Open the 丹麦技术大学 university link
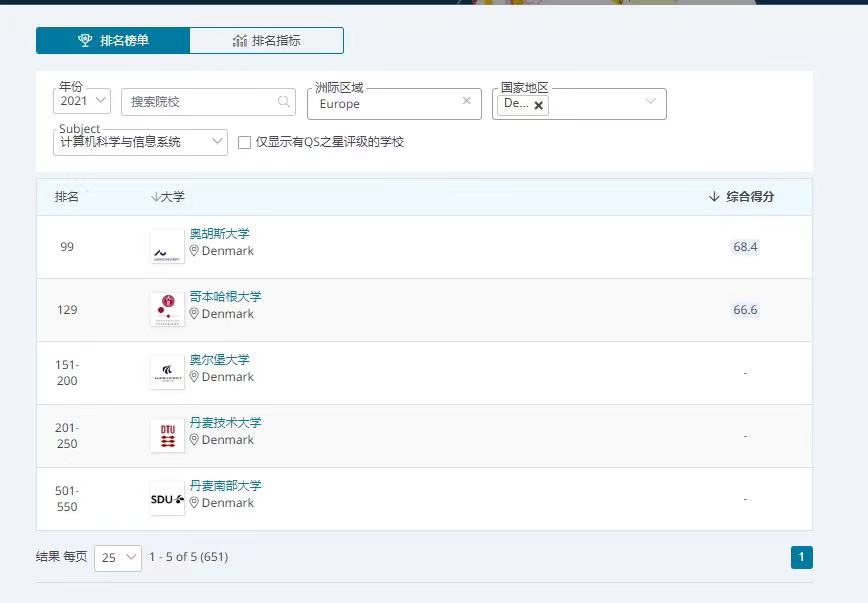The width and height of the screenshot is (868, 603). click(x=225, y=423)
